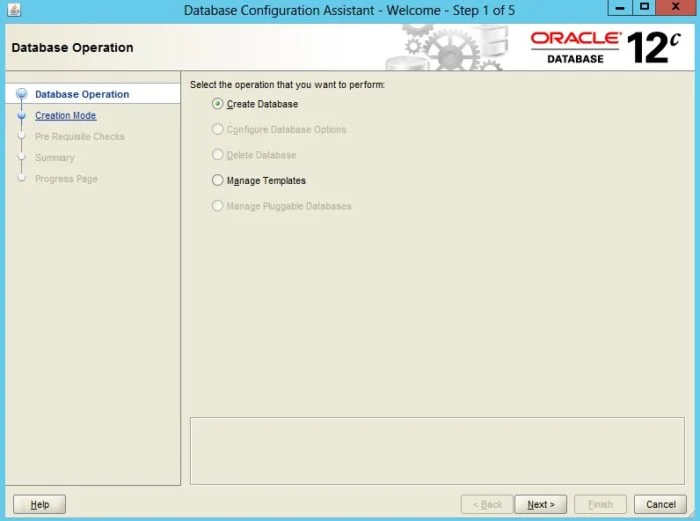Close the Database Configuration Assistant window
The width and height of the screenshot is (700, 521).
(676, 8)
